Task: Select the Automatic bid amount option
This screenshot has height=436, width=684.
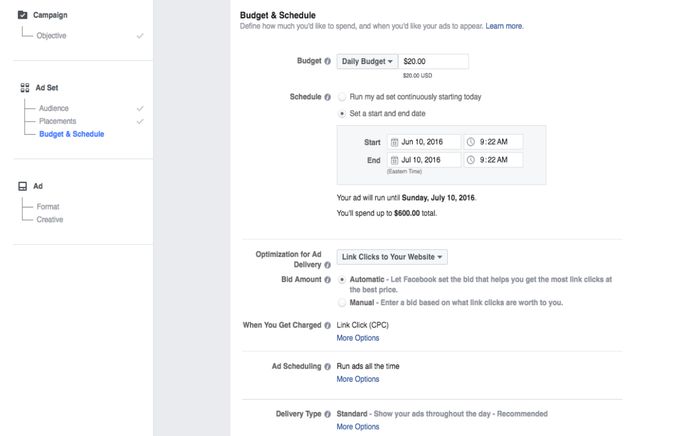Action: click(x=343, y=280)
